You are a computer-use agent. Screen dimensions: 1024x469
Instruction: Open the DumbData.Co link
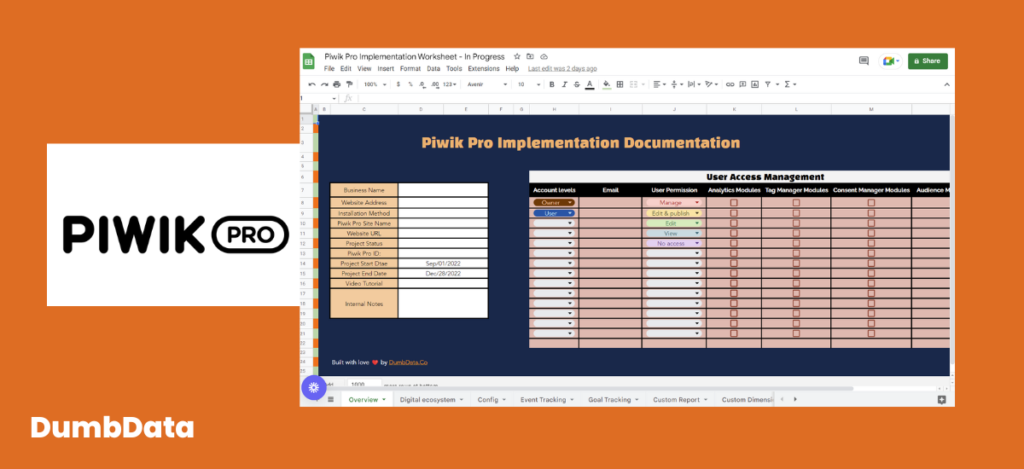tap(408, 362)
